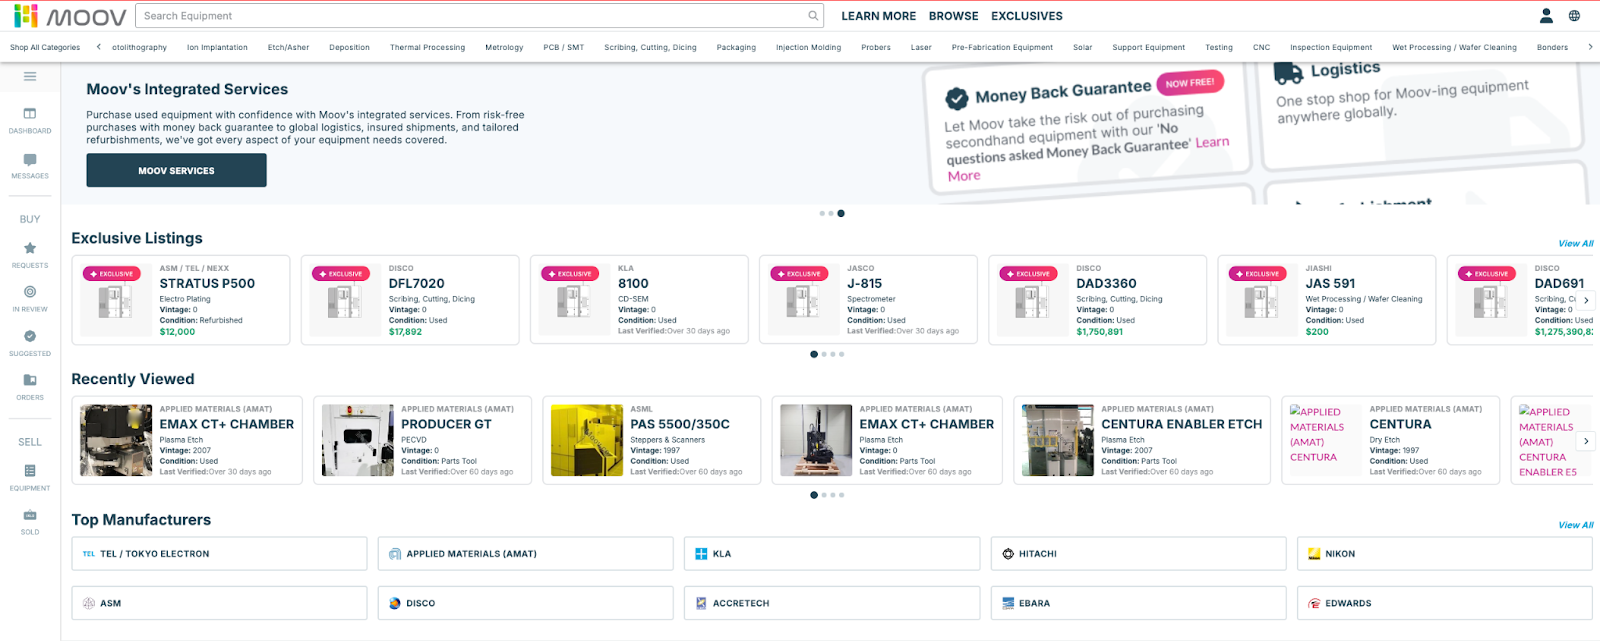1600x641 pixels.
Task: Select first Exclusive Listings carousel dot
Action: (814, 354)
